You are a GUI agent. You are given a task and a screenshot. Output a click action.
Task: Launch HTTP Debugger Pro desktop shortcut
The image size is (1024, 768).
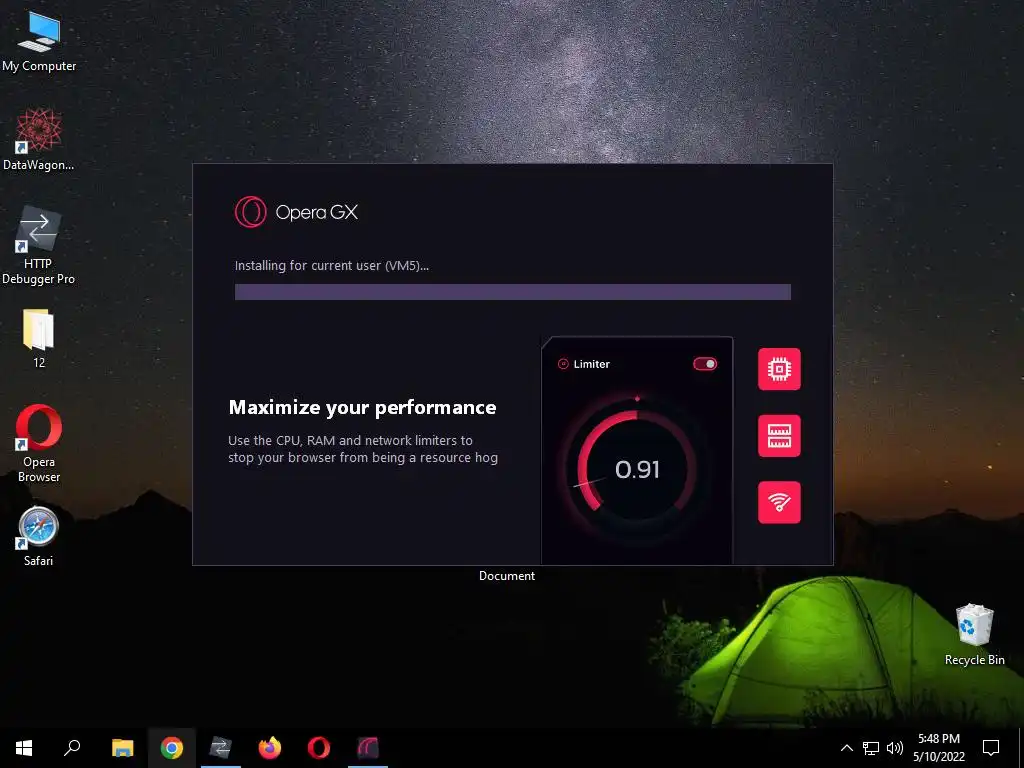pyautogui.click(x=38, y=245)
